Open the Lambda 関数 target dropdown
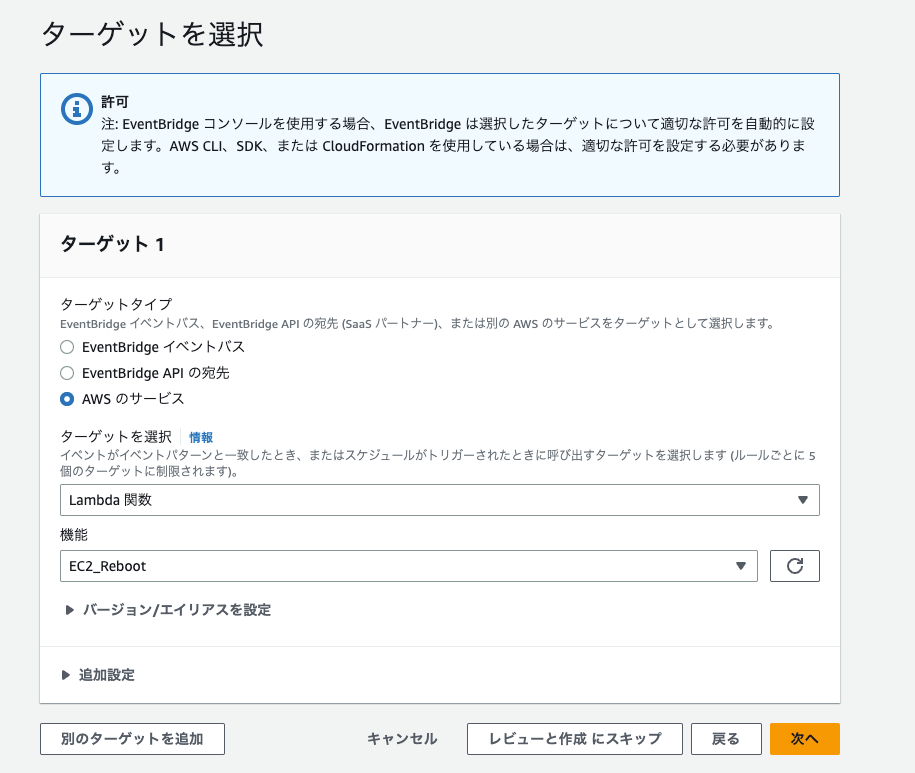Screen dimensions: 915x773 pyautogui.click(x=440, y=499)
